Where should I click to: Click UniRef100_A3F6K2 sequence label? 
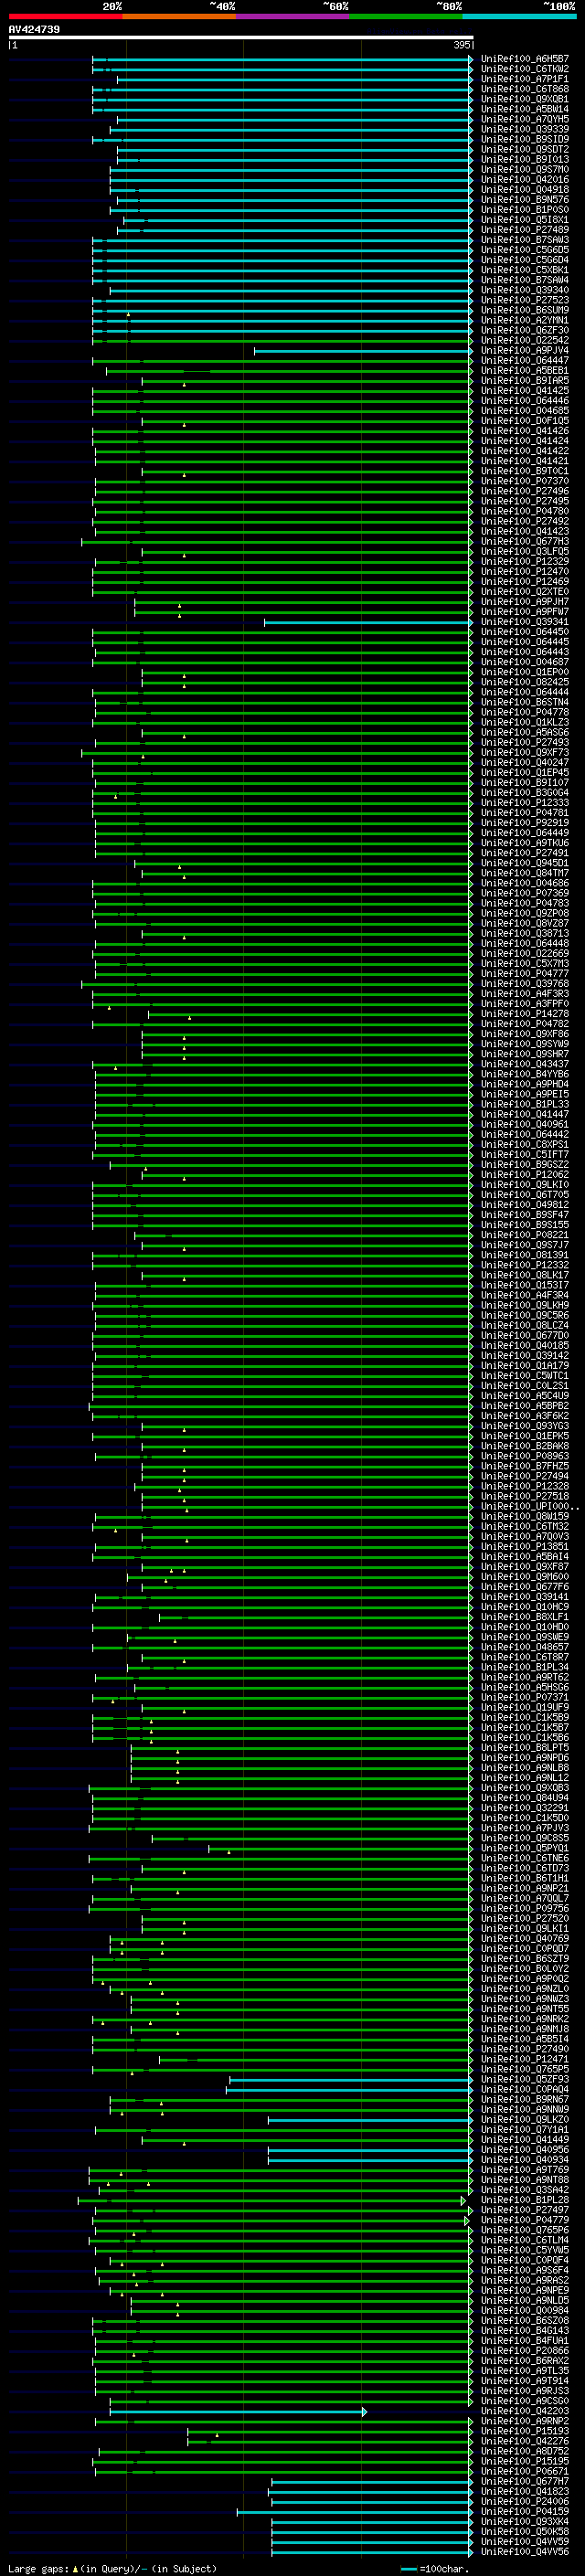point(524,1415)
